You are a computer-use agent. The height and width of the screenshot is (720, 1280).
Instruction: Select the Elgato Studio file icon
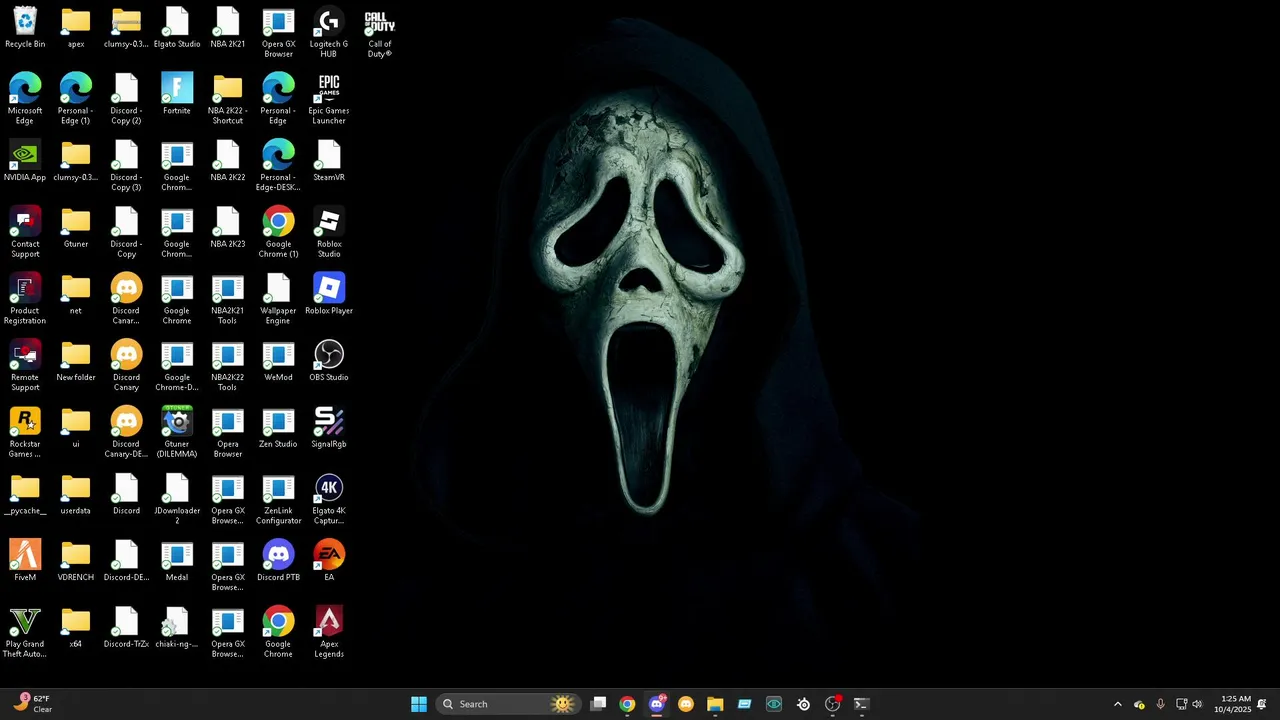click(177, 28)
